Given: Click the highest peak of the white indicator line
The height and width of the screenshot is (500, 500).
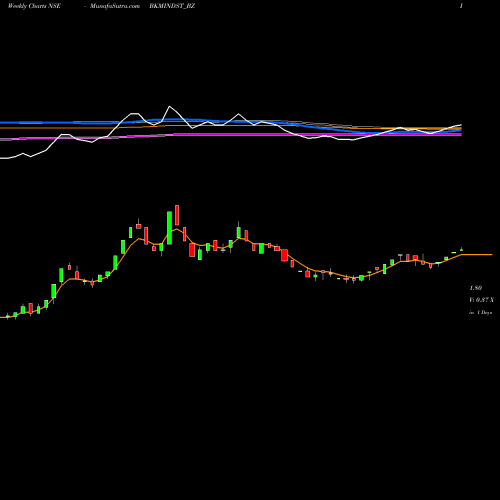Looking at the screenshot, I should [169, 106].
